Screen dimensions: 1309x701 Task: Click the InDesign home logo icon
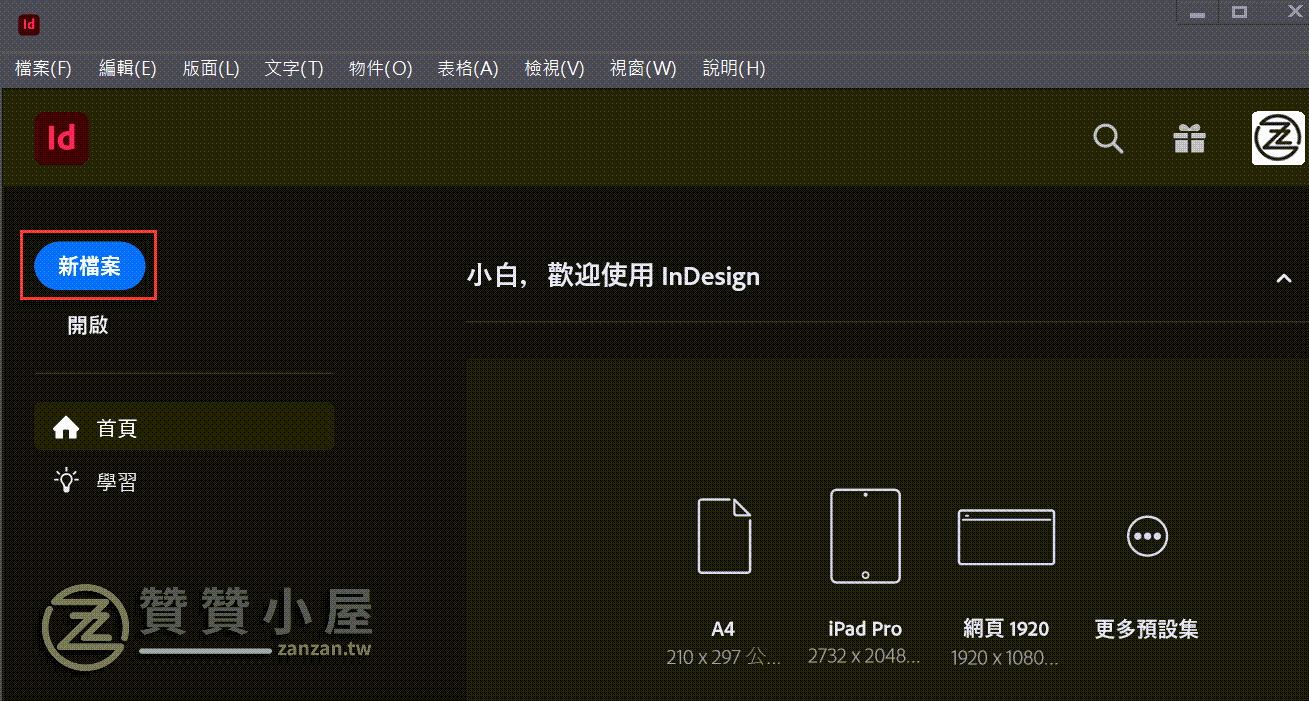coord(62,138)
